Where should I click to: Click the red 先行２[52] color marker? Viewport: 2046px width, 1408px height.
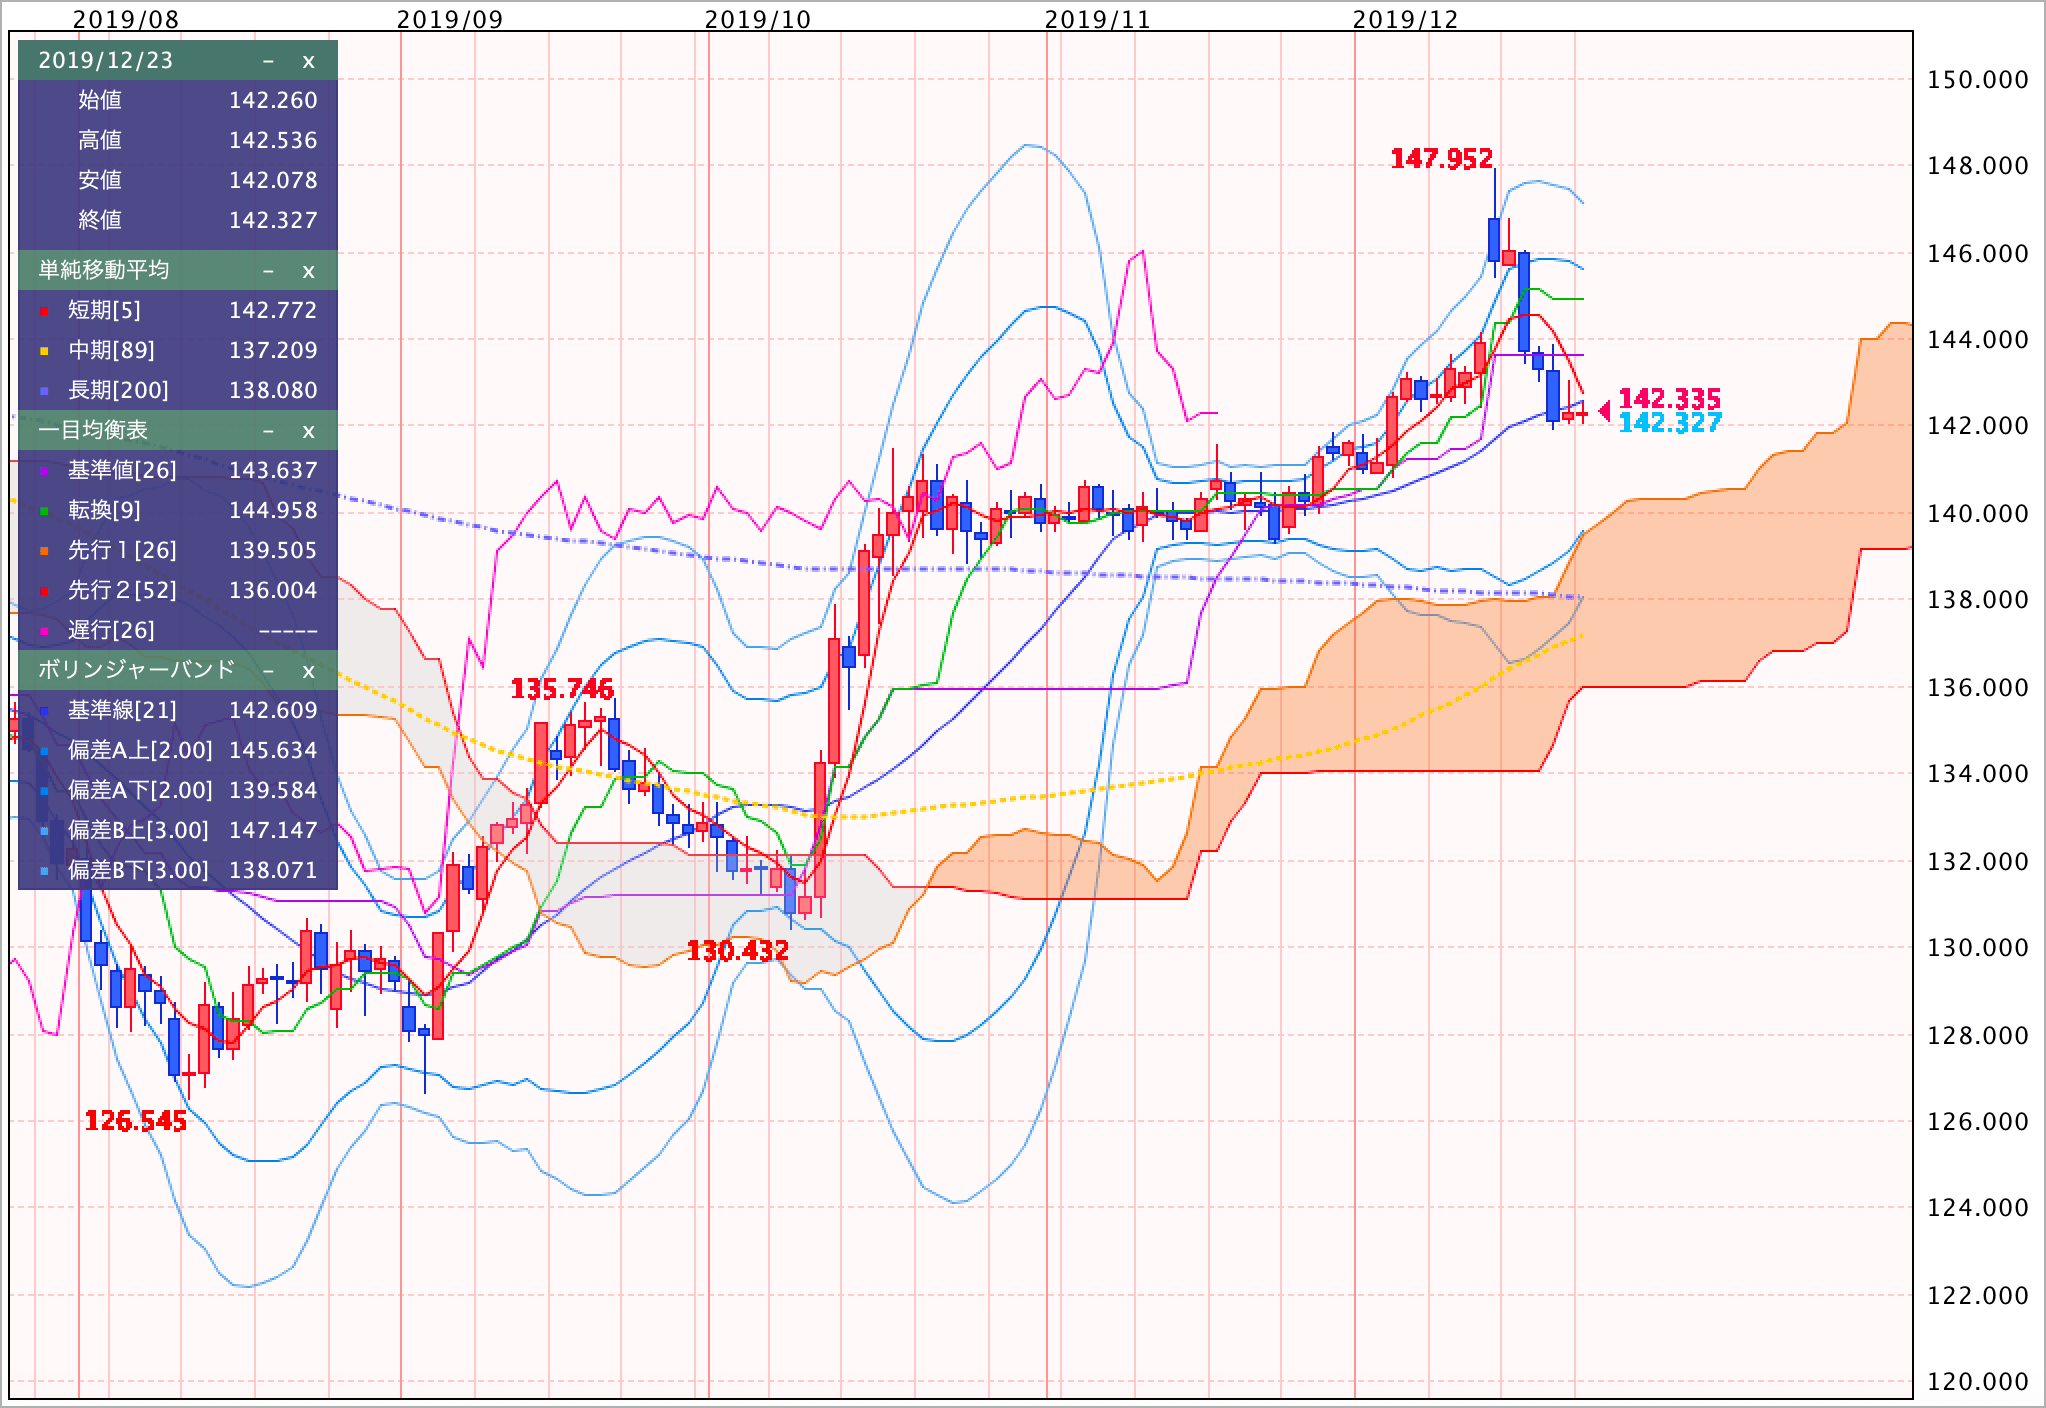[44, 592]
